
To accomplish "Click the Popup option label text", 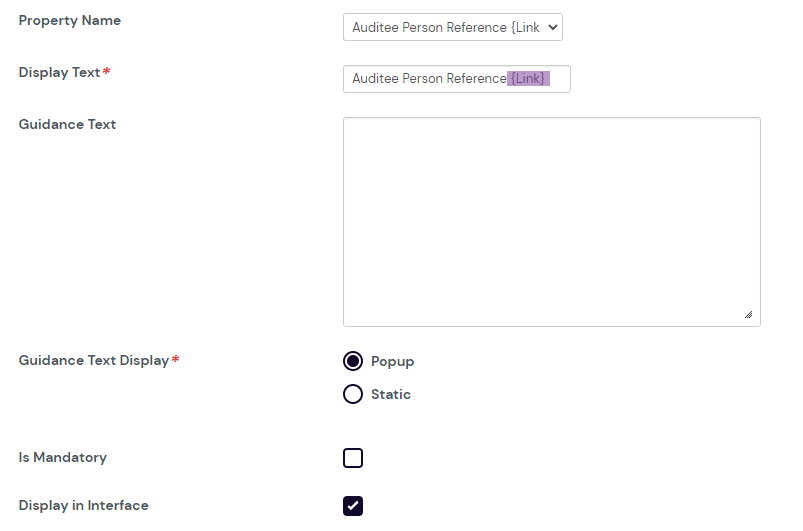I will pos(392,362).
